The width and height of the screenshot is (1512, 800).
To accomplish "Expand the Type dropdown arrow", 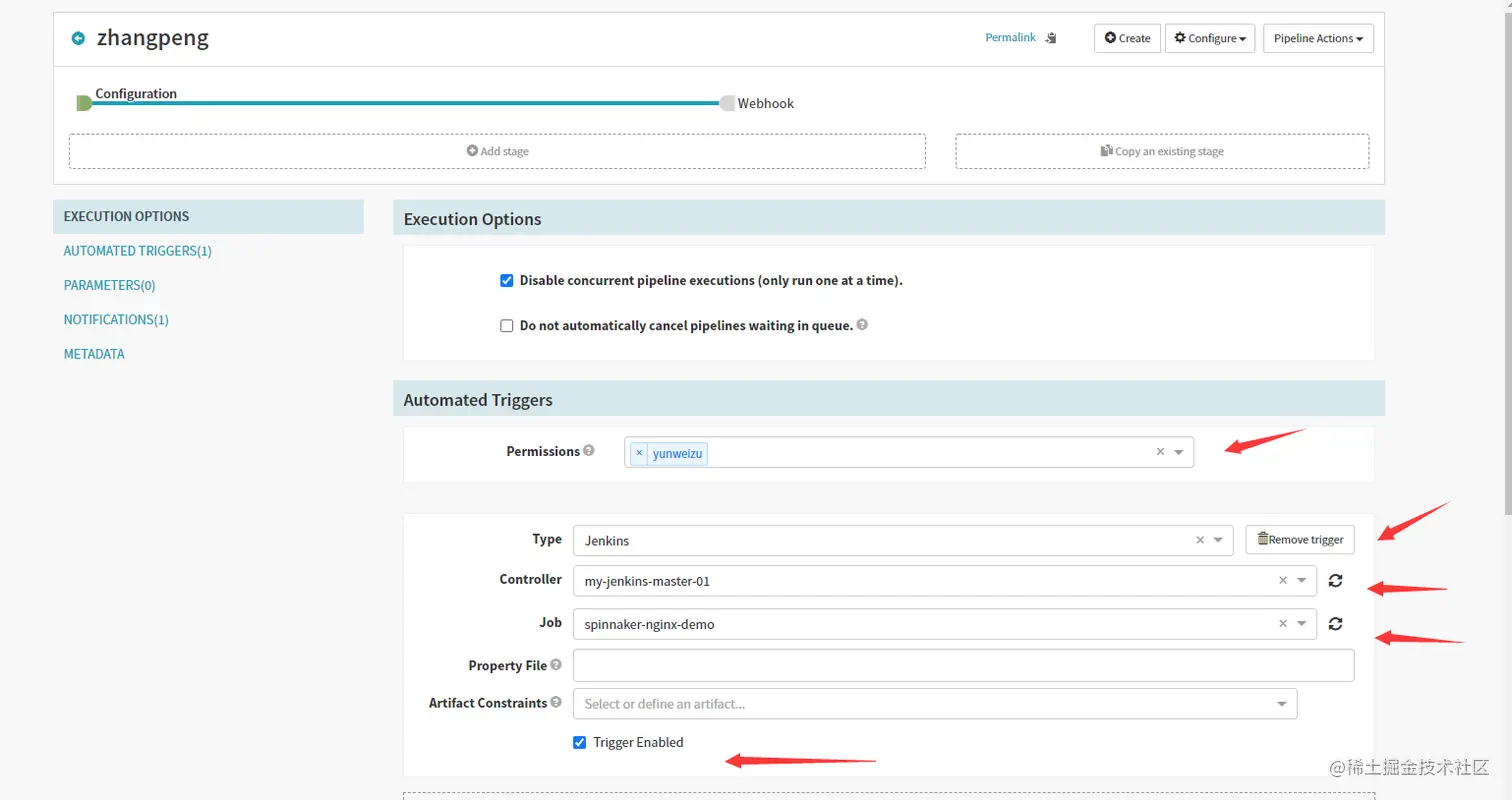I will [1218, 540].
